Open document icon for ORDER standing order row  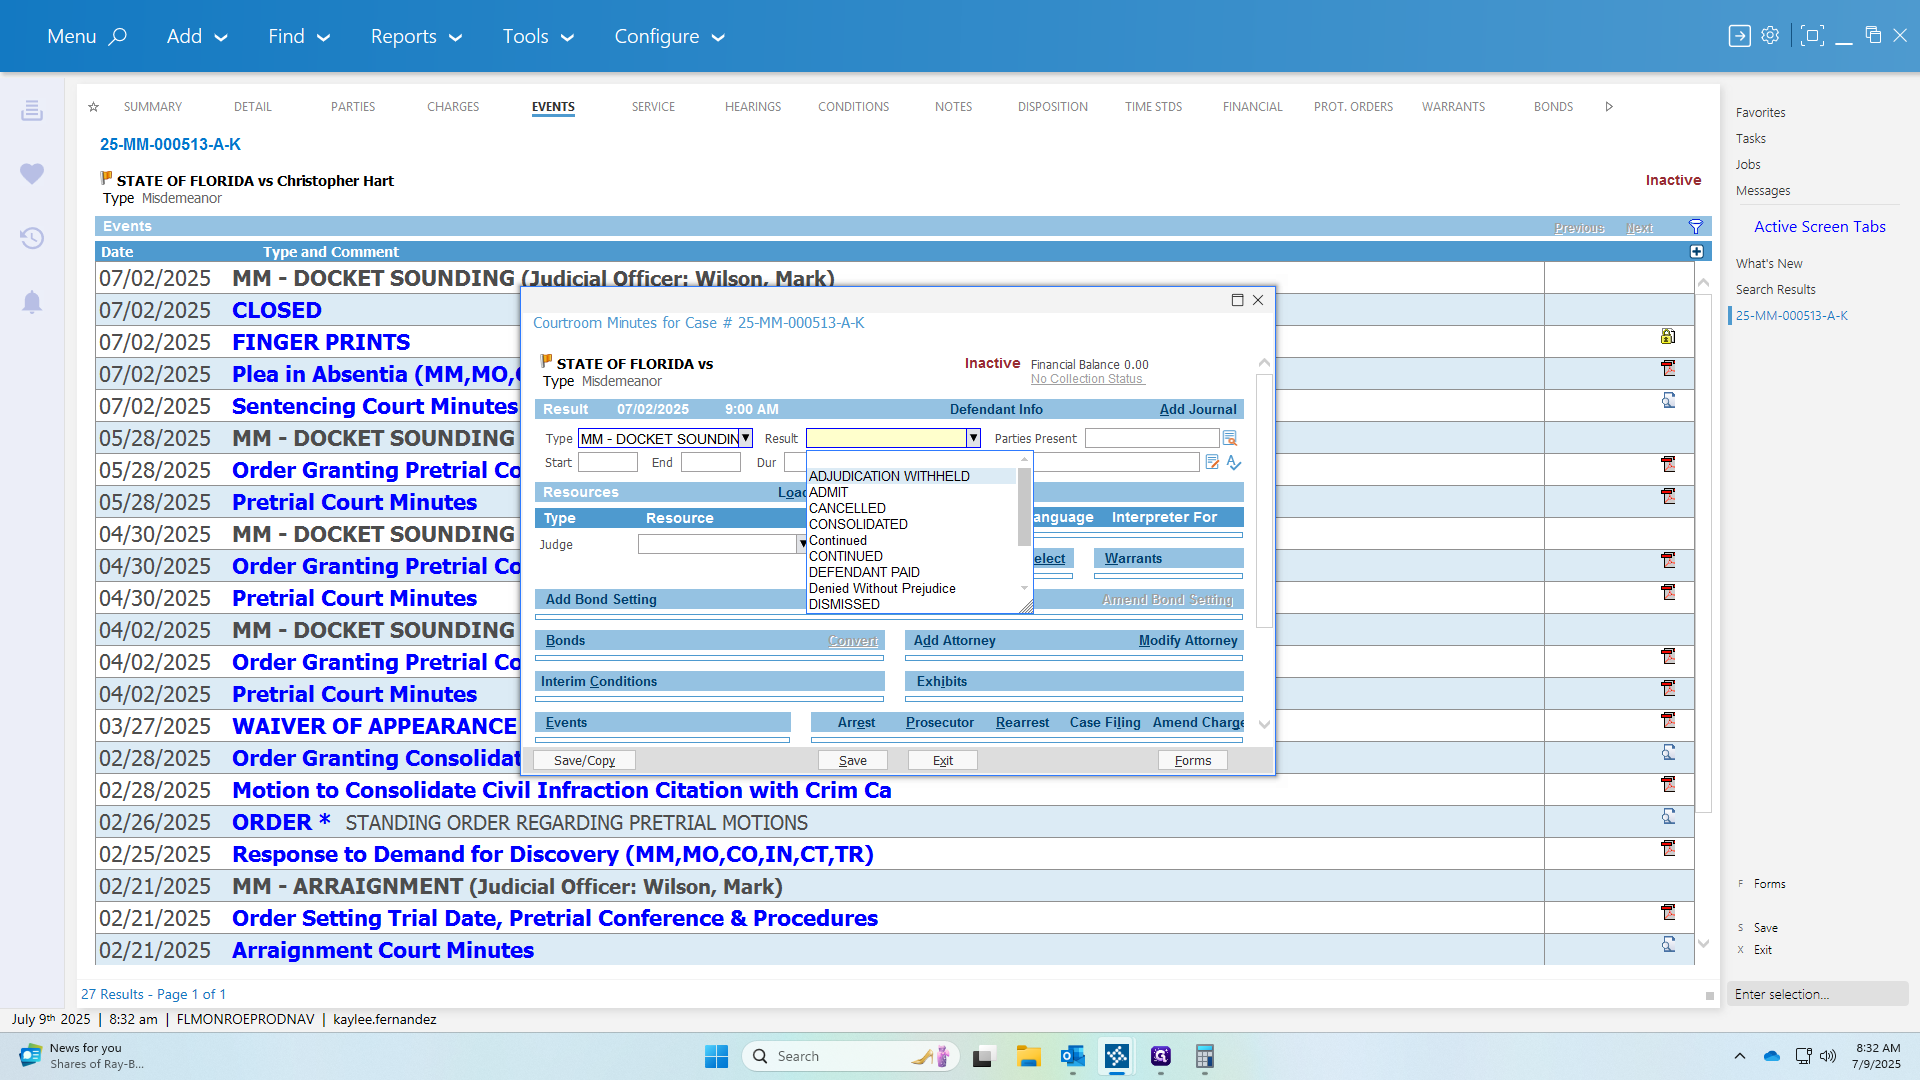1668,817
